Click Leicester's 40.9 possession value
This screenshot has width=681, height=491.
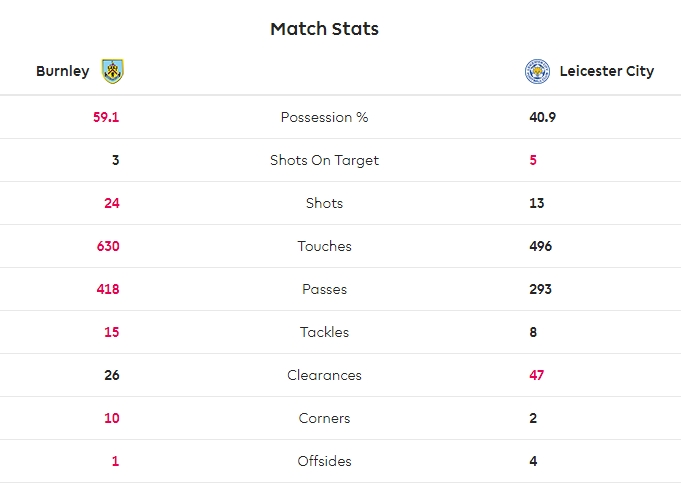[x=542, y=117]
